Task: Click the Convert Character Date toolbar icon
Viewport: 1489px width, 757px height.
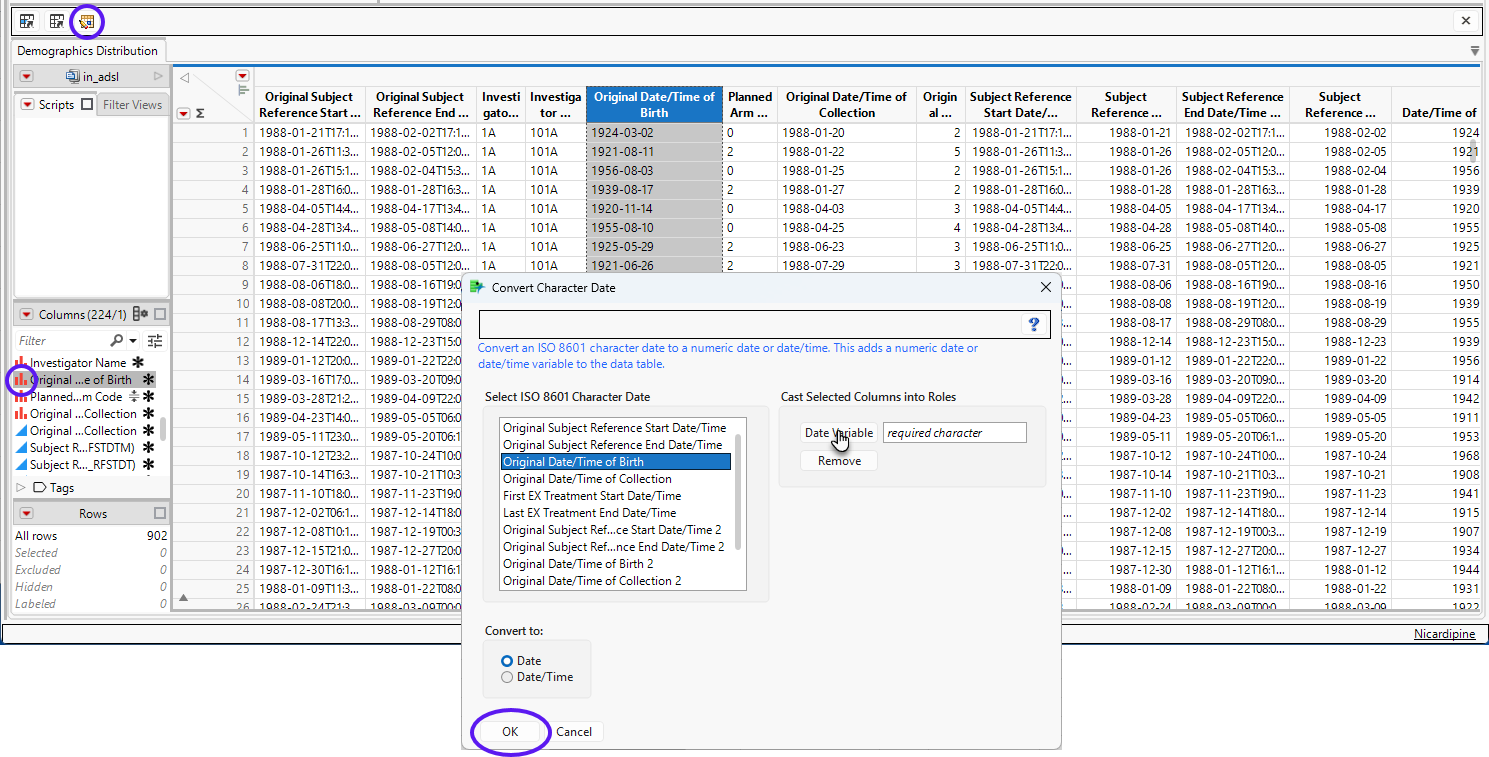Action: [x=88, y=21]
